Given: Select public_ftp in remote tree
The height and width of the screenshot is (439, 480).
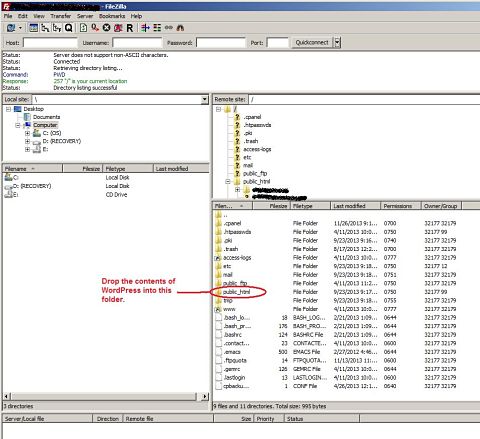Looking at the screenshot, I should click(x=255, y=173).
